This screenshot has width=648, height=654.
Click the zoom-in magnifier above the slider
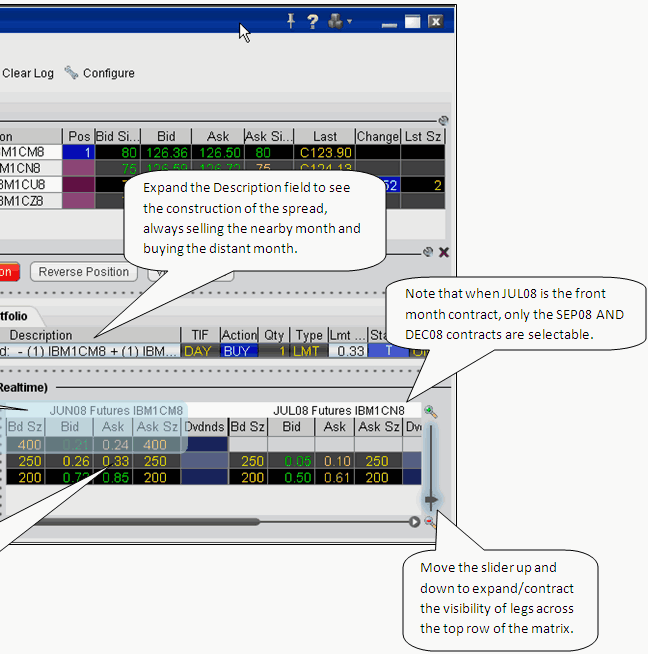coord(430,411)
